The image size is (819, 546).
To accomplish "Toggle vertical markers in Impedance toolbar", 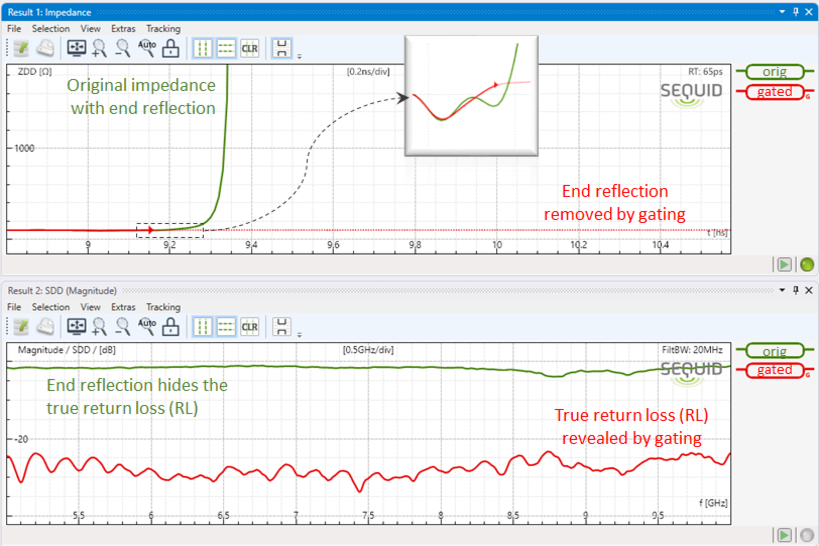I will click(203, 48).
